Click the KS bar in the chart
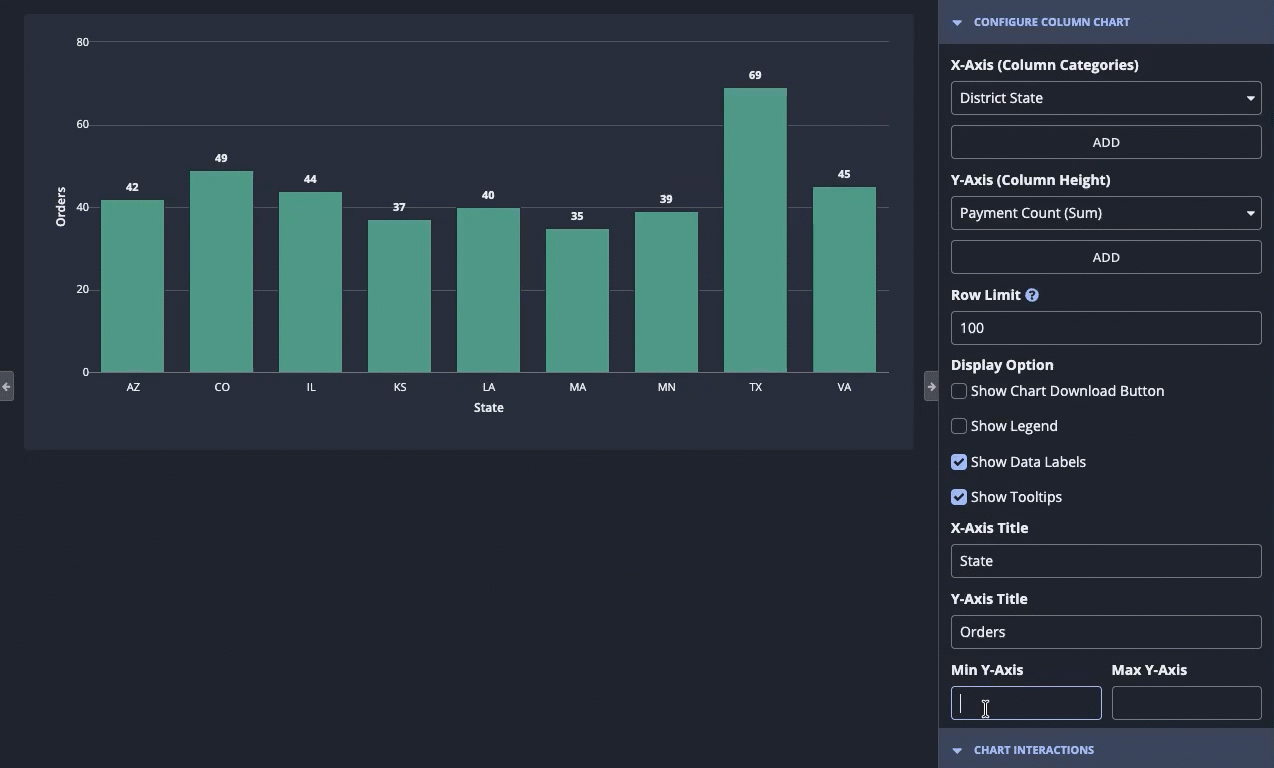The image size is (1274, 768). coord(399,296)
